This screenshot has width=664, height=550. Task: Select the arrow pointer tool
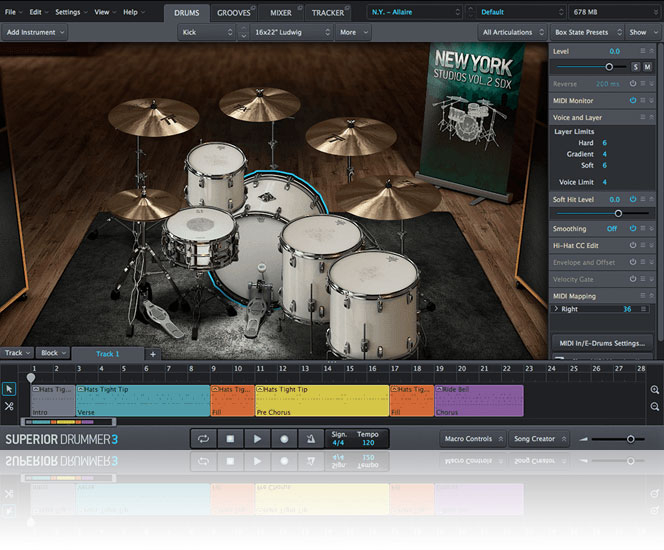tap(9, 389)
